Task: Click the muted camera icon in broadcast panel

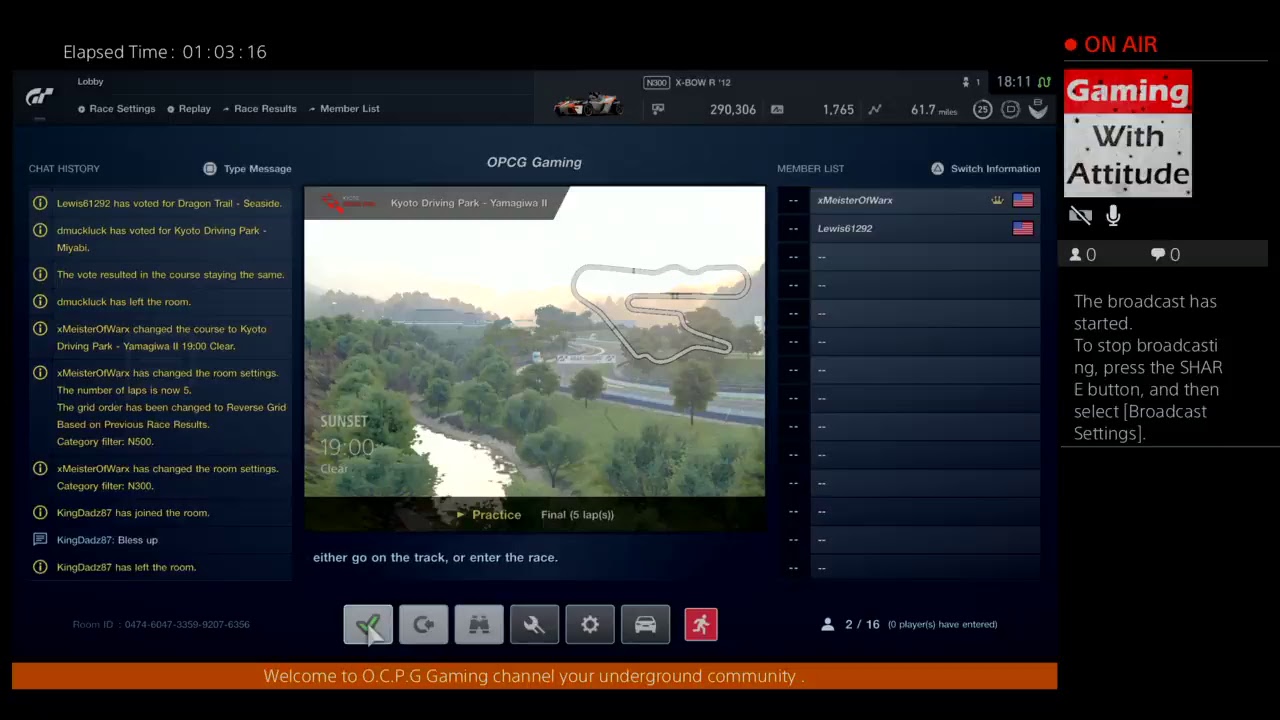Action: [x=1080, y=216]
